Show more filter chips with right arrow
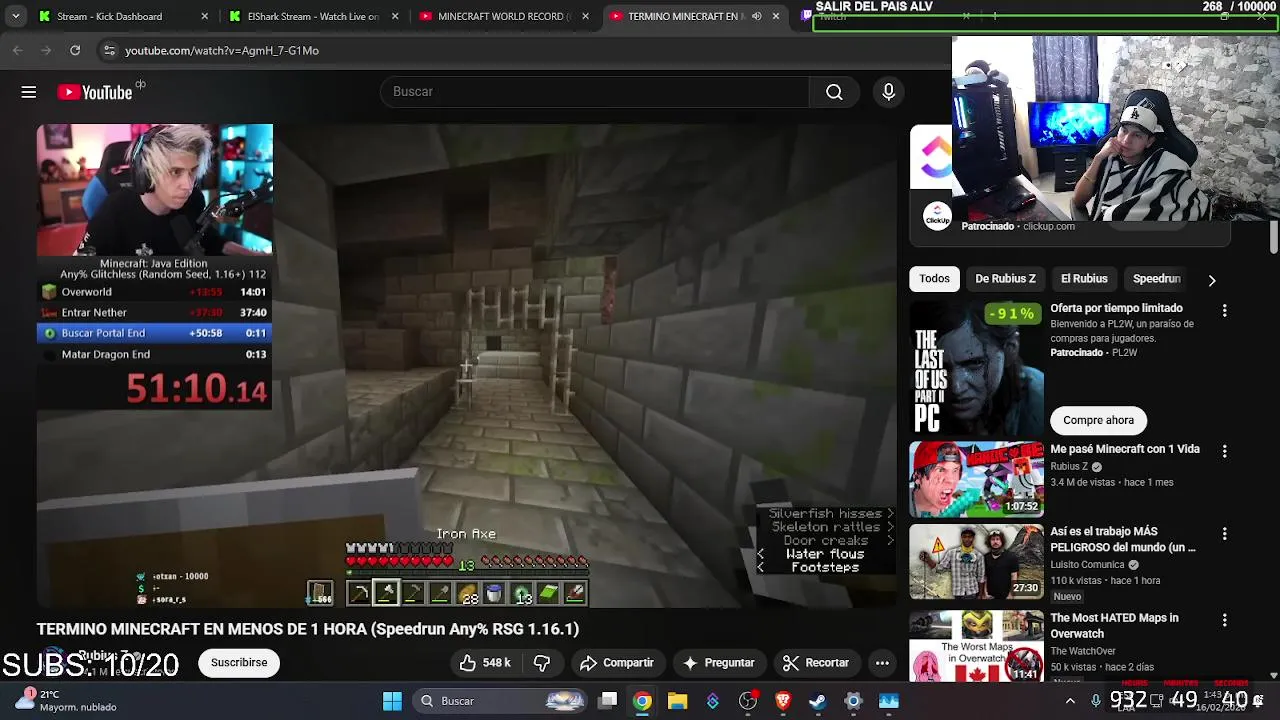Image resolution: width=1280 pixels, height=720 pixels. pyautogui.click(x=1212, y=280)
